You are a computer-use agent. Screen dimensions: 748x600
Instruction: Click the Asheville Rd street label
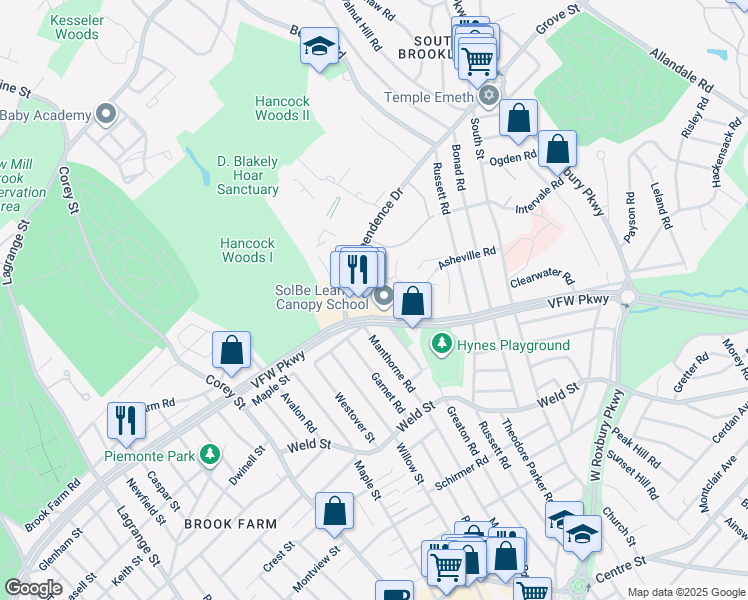pos(467,258)
